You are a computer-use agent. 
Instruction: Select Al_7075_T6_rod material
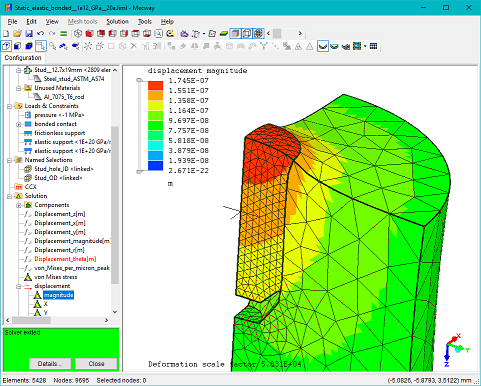click(x=64, y=97)
